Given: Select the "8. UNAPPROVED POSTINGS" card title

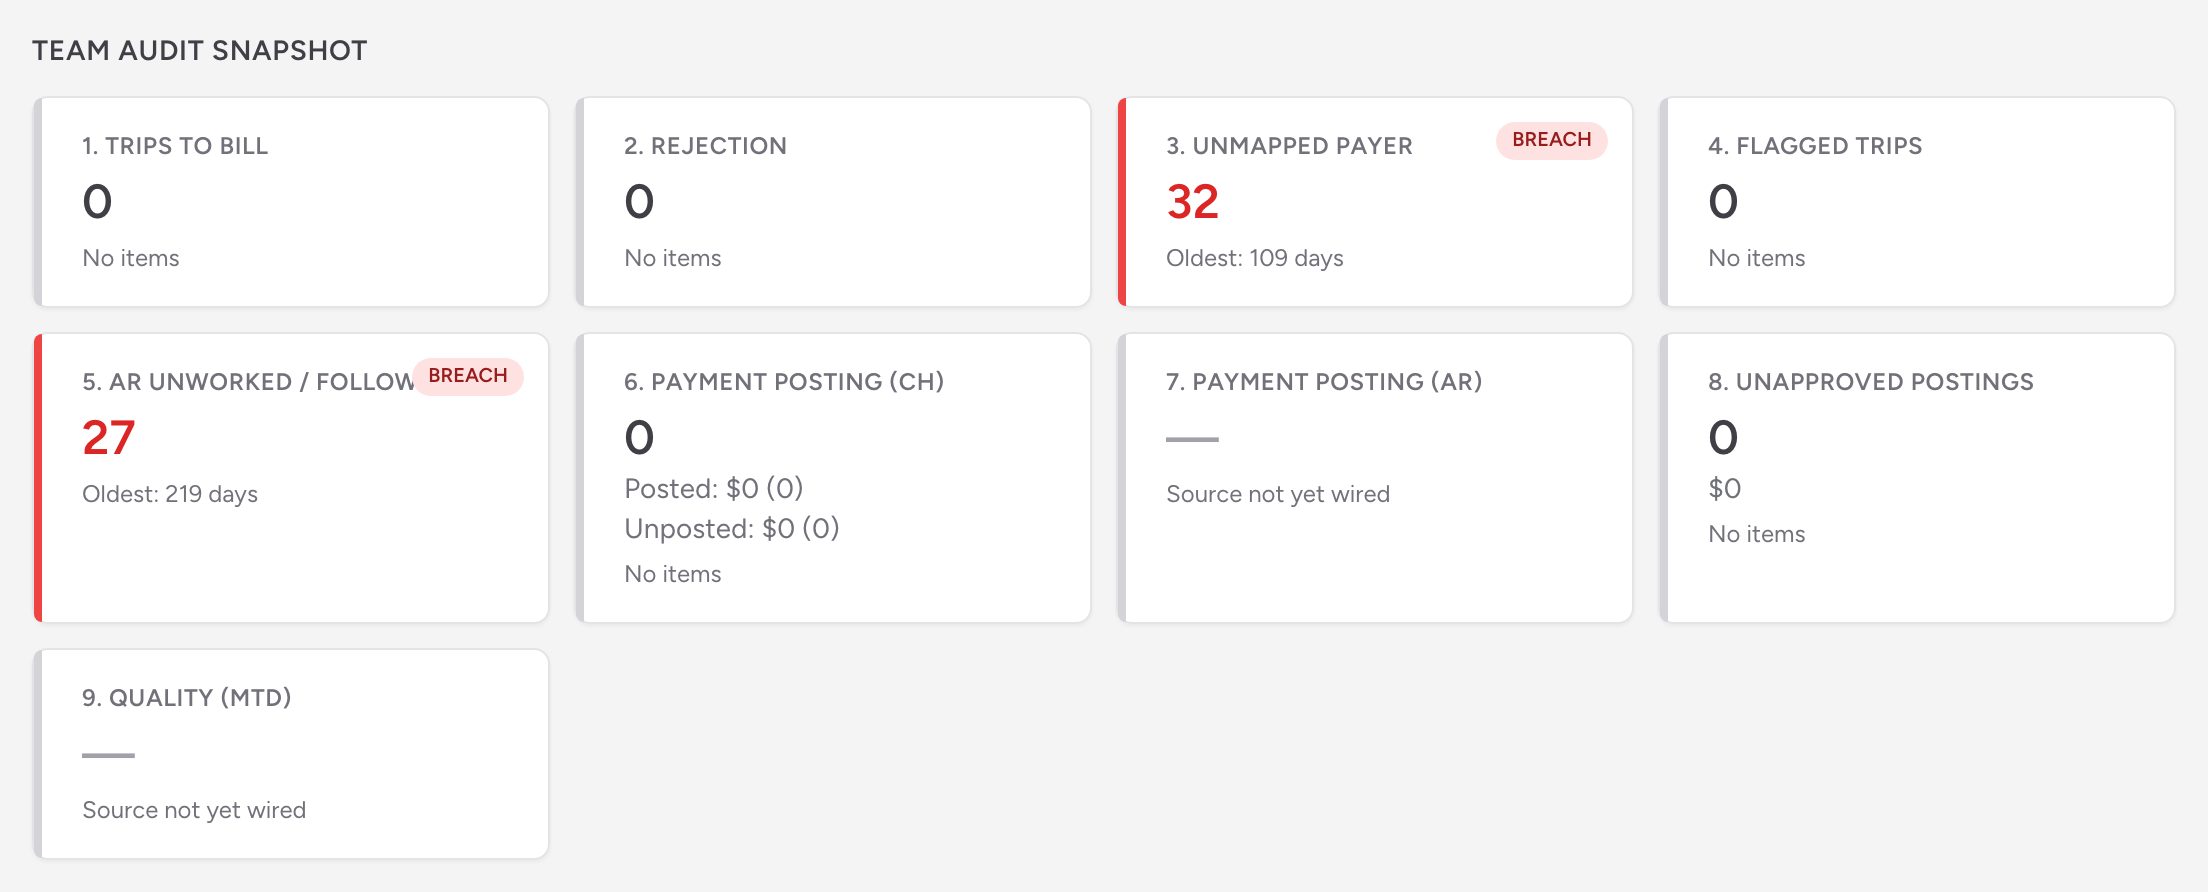Looking at the screenshot, I should click(1871, 382).
